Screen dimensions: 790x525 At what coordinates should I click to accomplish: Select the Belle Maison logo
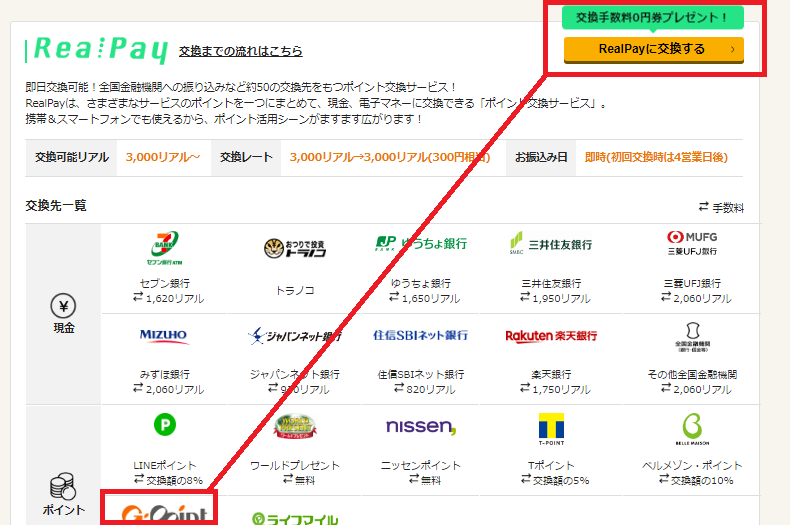[x=692, y=429]
